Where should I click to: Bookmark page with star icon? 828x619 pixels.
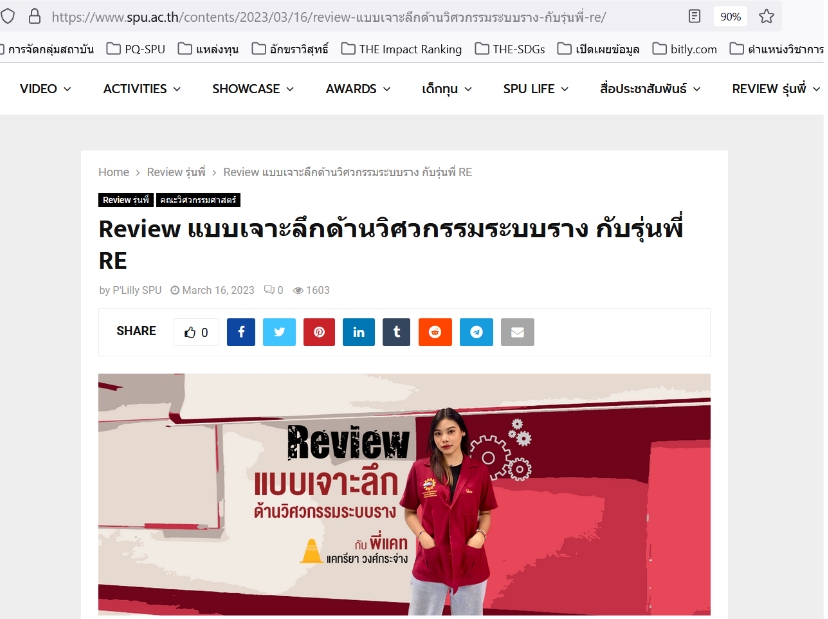point(766,16)
